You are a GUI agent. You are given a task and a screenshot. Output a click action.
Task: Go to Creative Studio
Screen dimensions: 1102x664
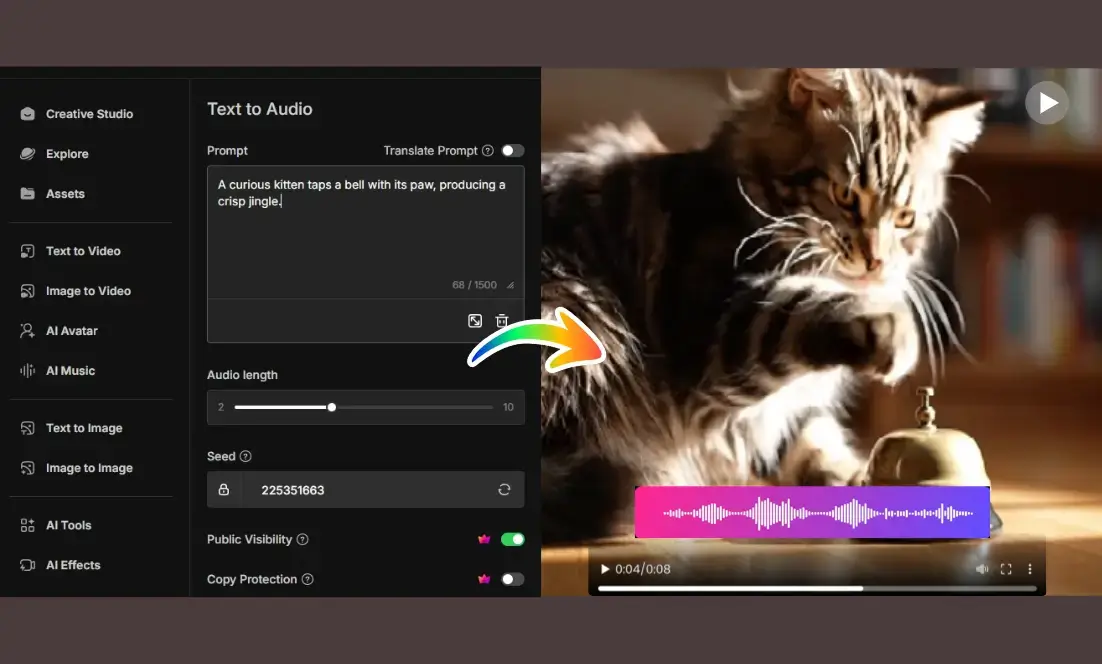[x=90, y=113]
